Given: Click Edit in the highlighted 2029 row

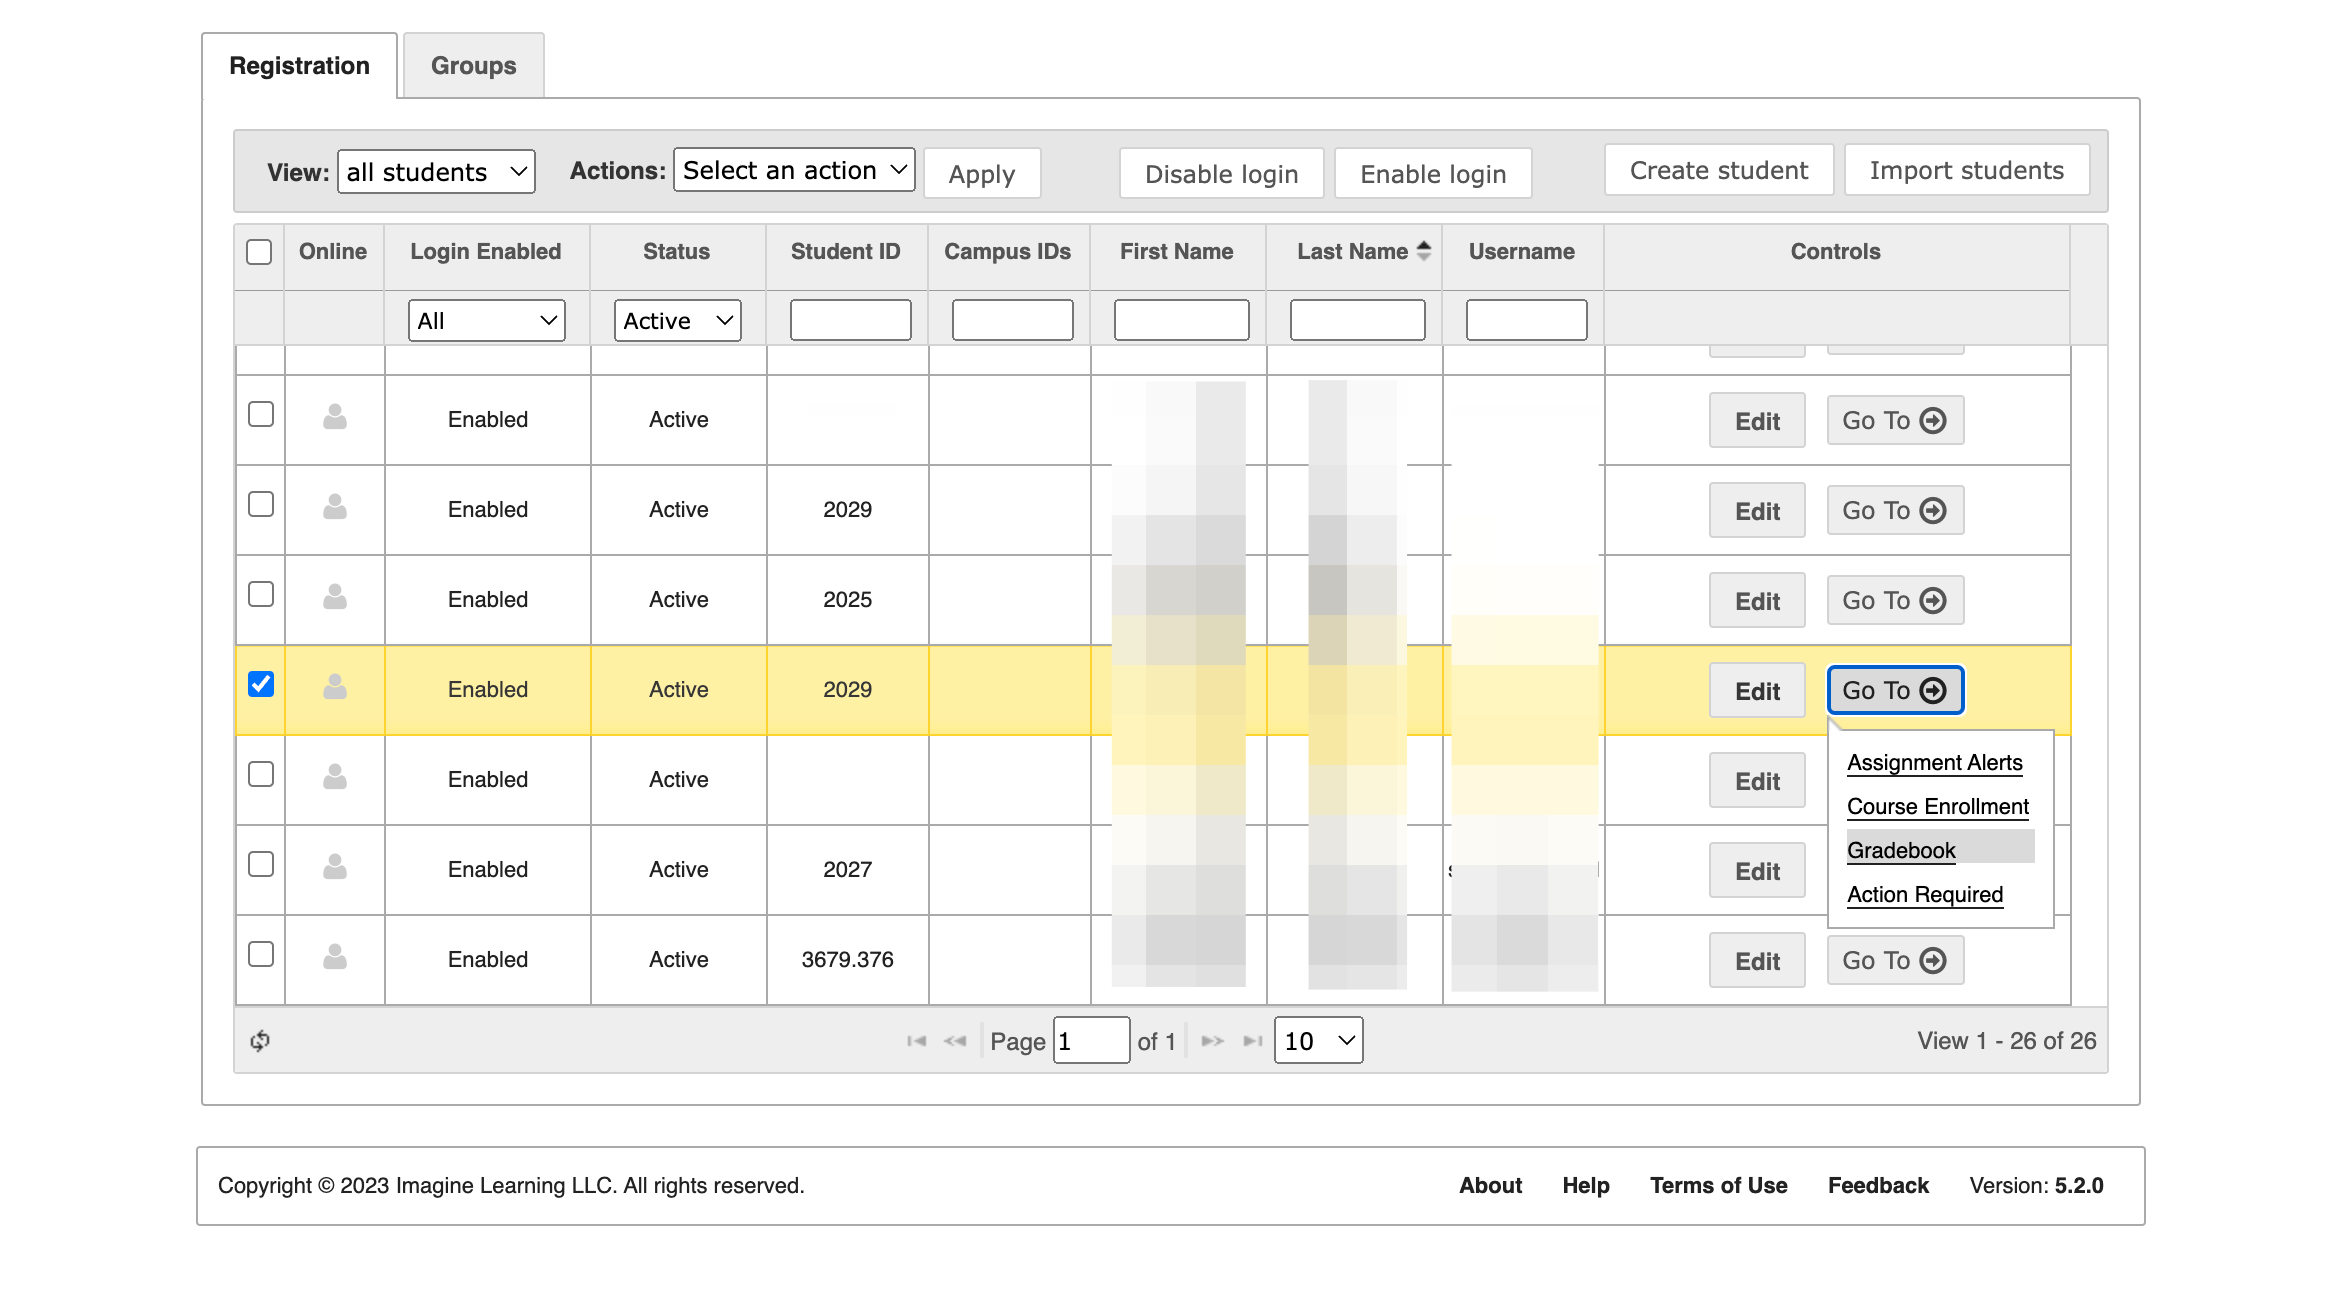Looking at the screenshot, I should point(1757,691).
